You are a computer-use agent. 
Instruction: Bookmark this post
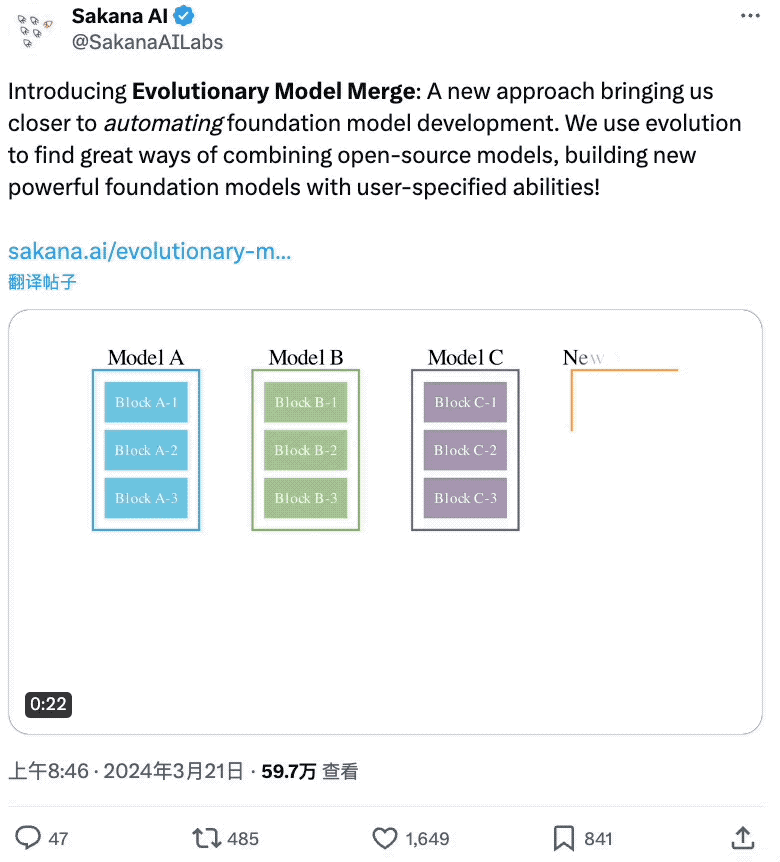[564, 837]
